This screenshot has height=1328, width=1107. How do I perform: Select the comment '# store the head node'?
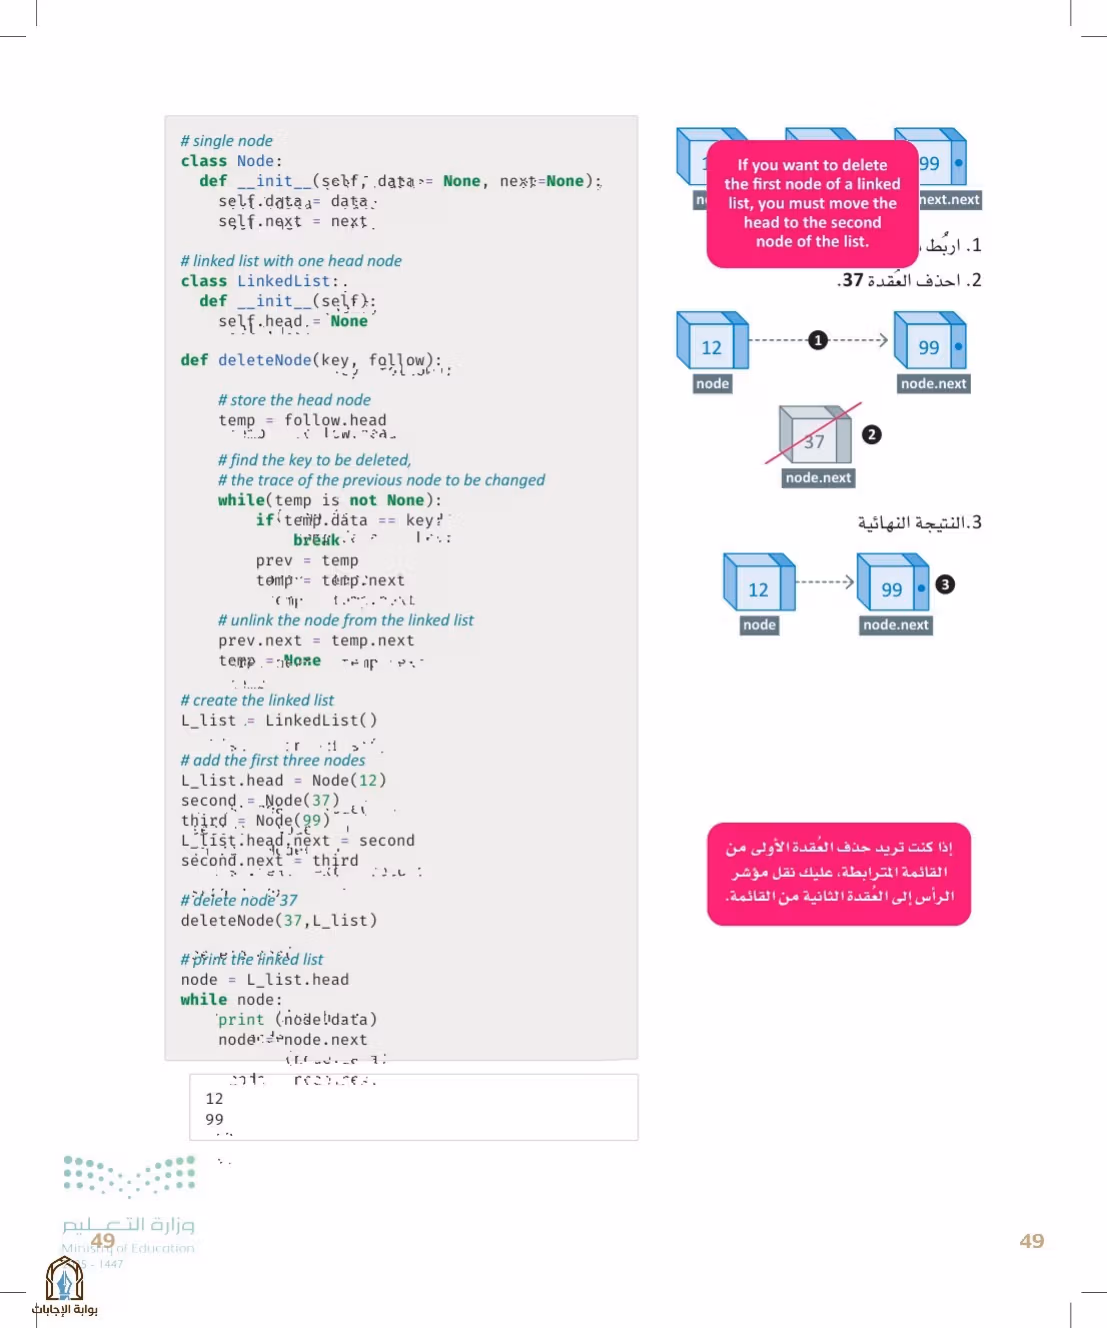295,400
